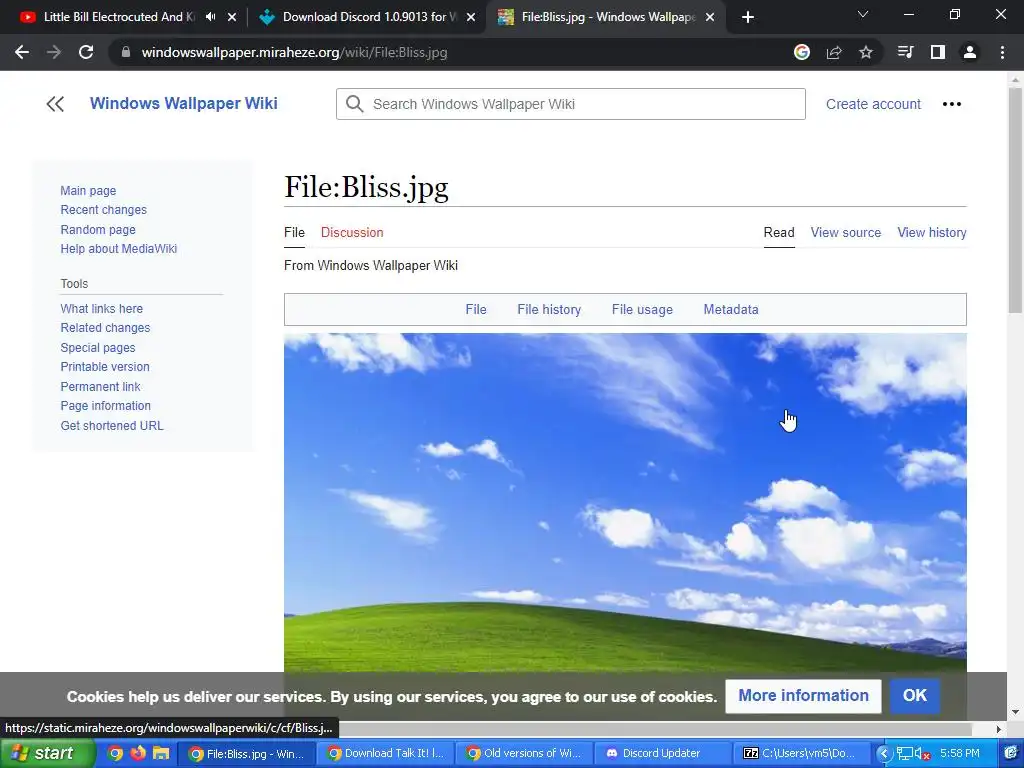Open the Windows start button
The height and width of the screenshot is (768, 1024).
click(x=47, y=753)
